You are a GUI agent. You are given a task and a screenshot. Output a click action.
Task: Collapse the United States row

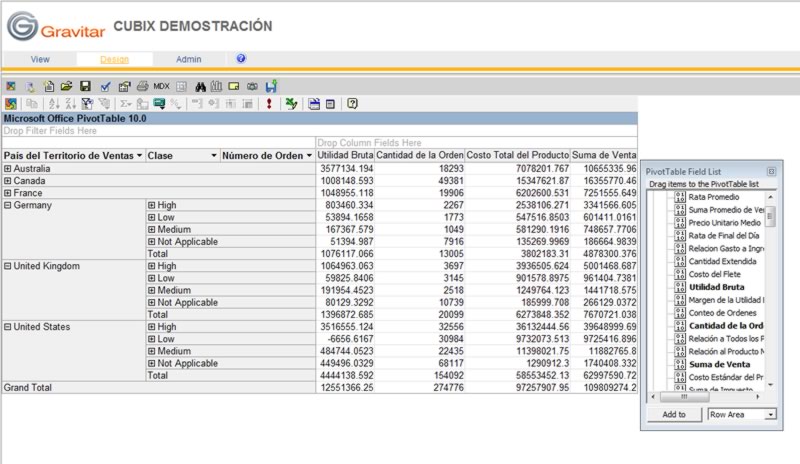click(8, 327)
